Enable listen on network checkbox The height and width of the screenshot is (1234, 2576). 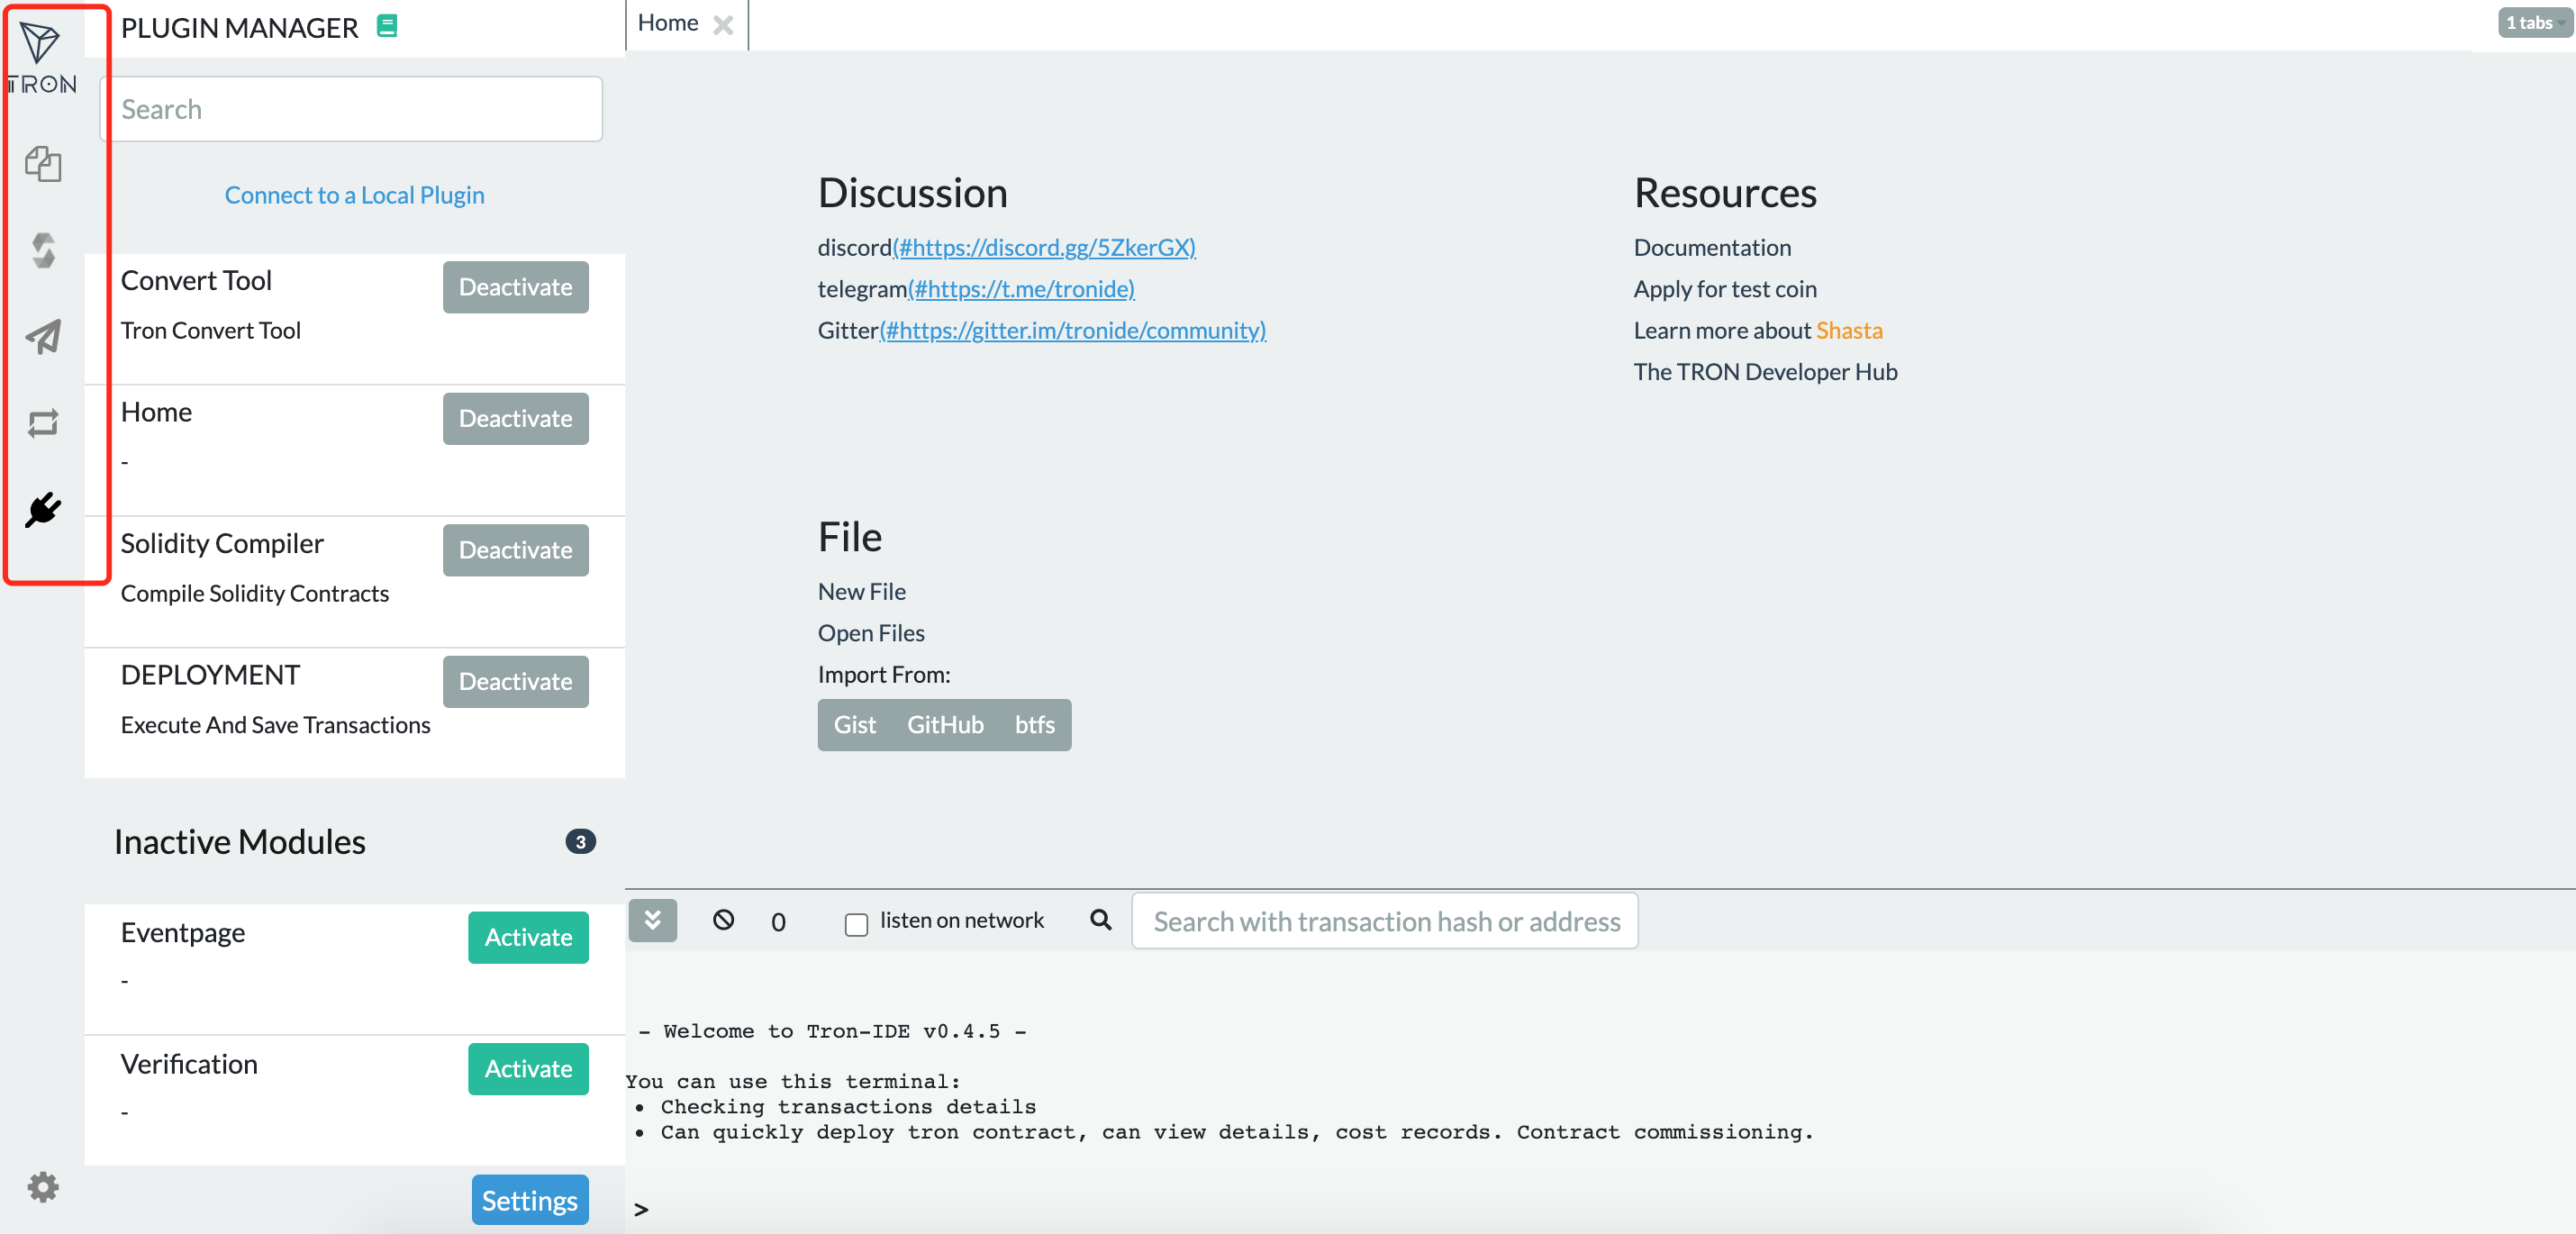[856, 924]
